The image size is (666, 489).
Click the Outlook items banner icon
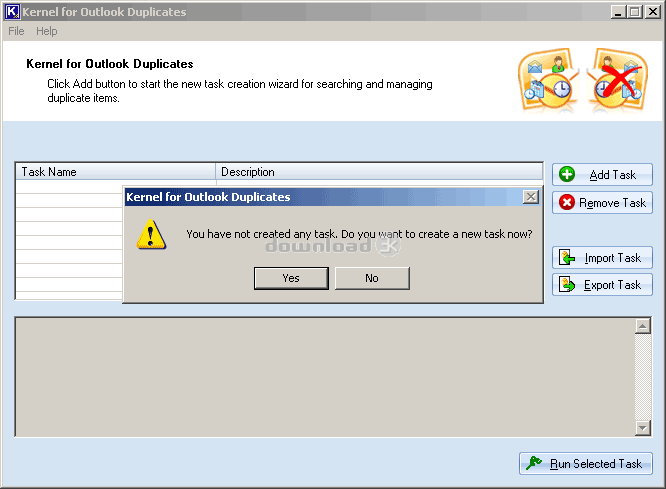[x=548, y=79]
